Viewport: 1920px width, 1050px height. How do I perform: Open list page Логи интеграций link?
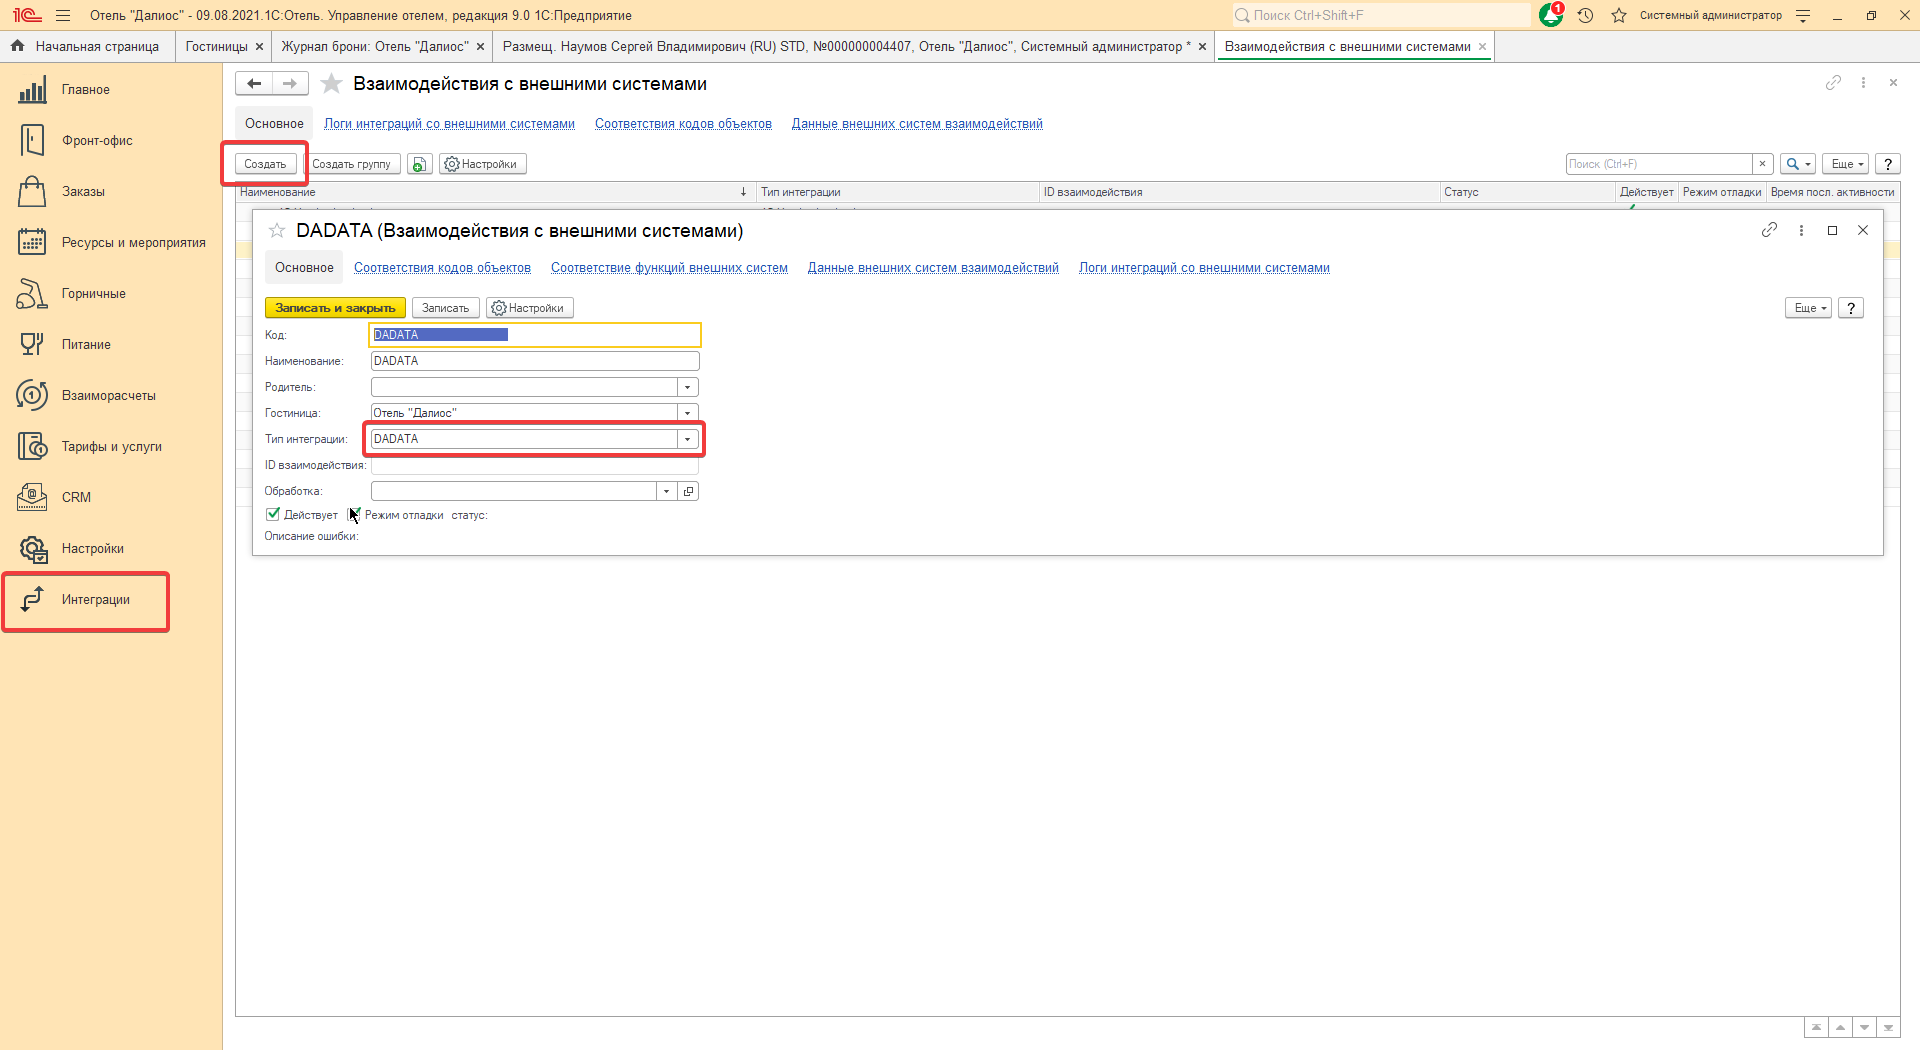coord(449,124)
